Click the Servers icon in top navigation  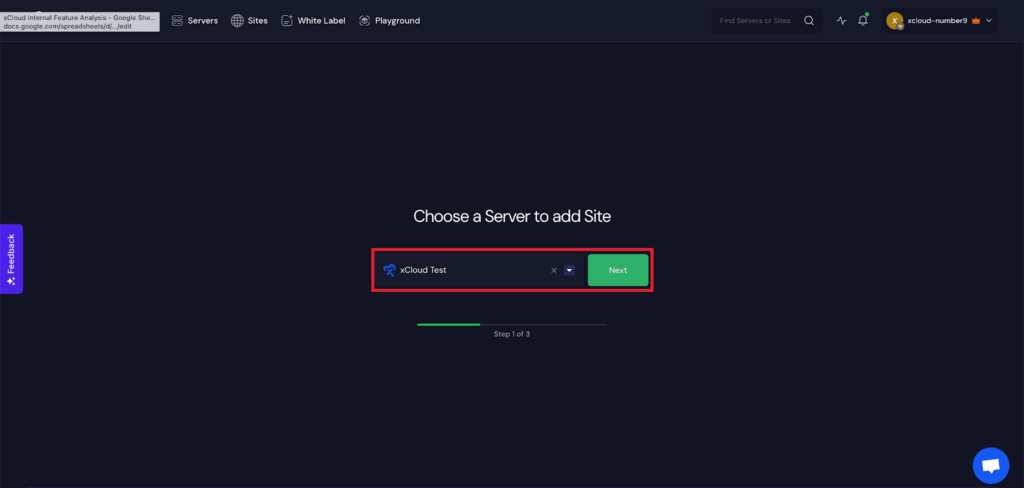(x=177, y=20)
